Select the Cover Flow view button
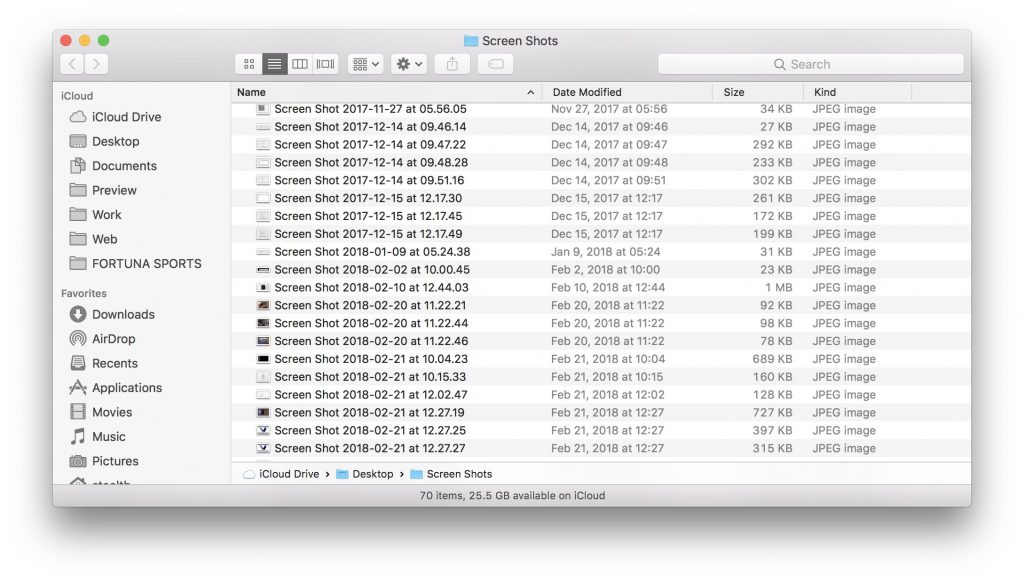1024x582 pixels. 325,64
